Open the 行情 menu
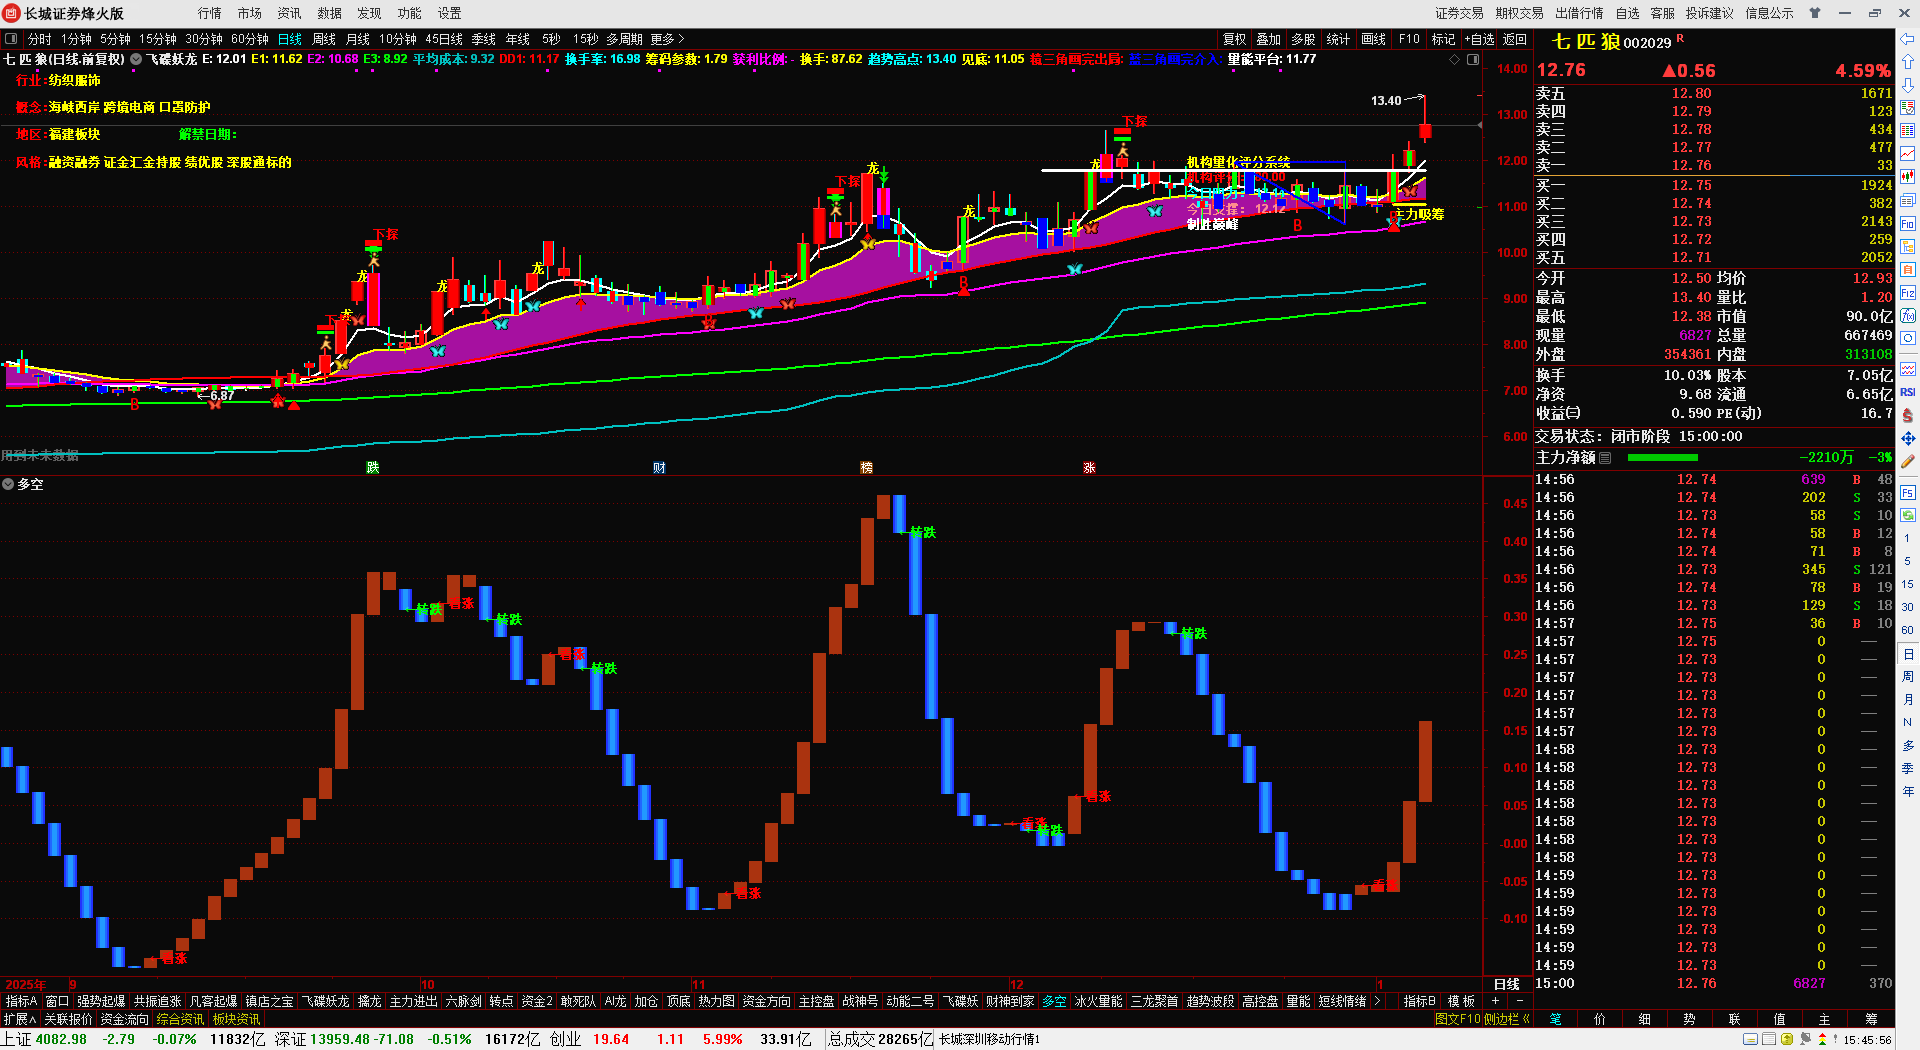Viewport: 1920px width, 1050px height. [210, 13]
